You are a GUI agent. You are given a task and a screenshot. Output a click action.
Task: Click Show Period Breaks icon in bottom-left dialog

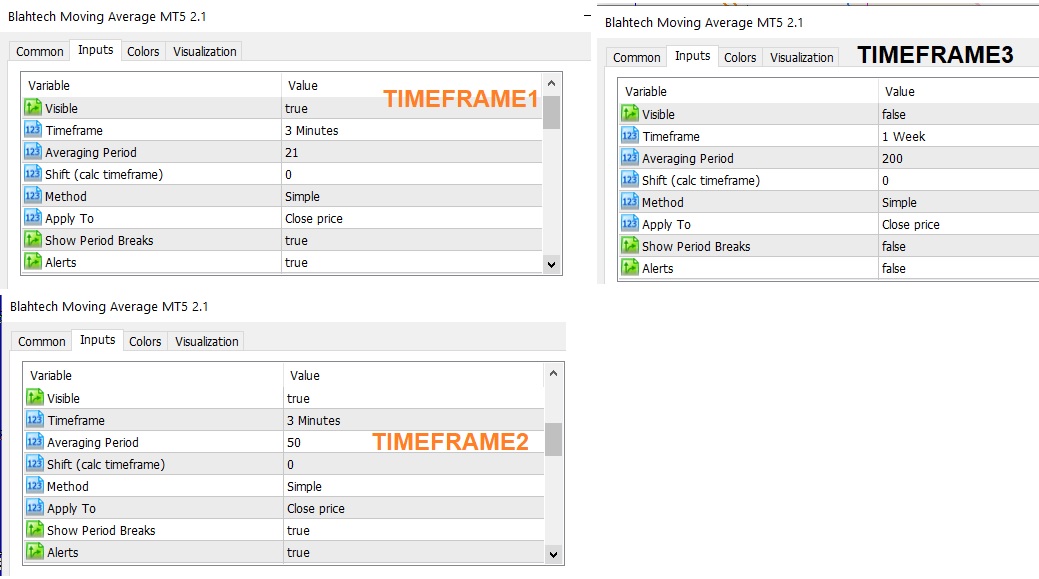34,530
